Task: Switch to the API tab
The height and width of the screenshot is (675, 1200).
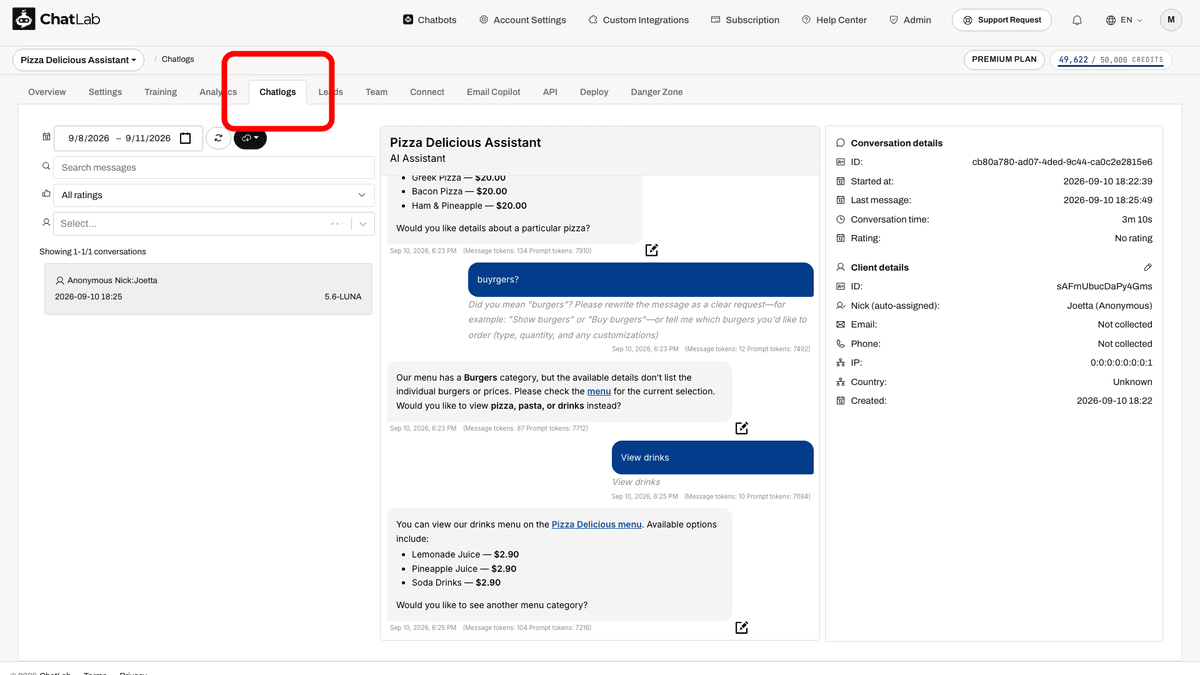Action: click(x=550, y=92)
